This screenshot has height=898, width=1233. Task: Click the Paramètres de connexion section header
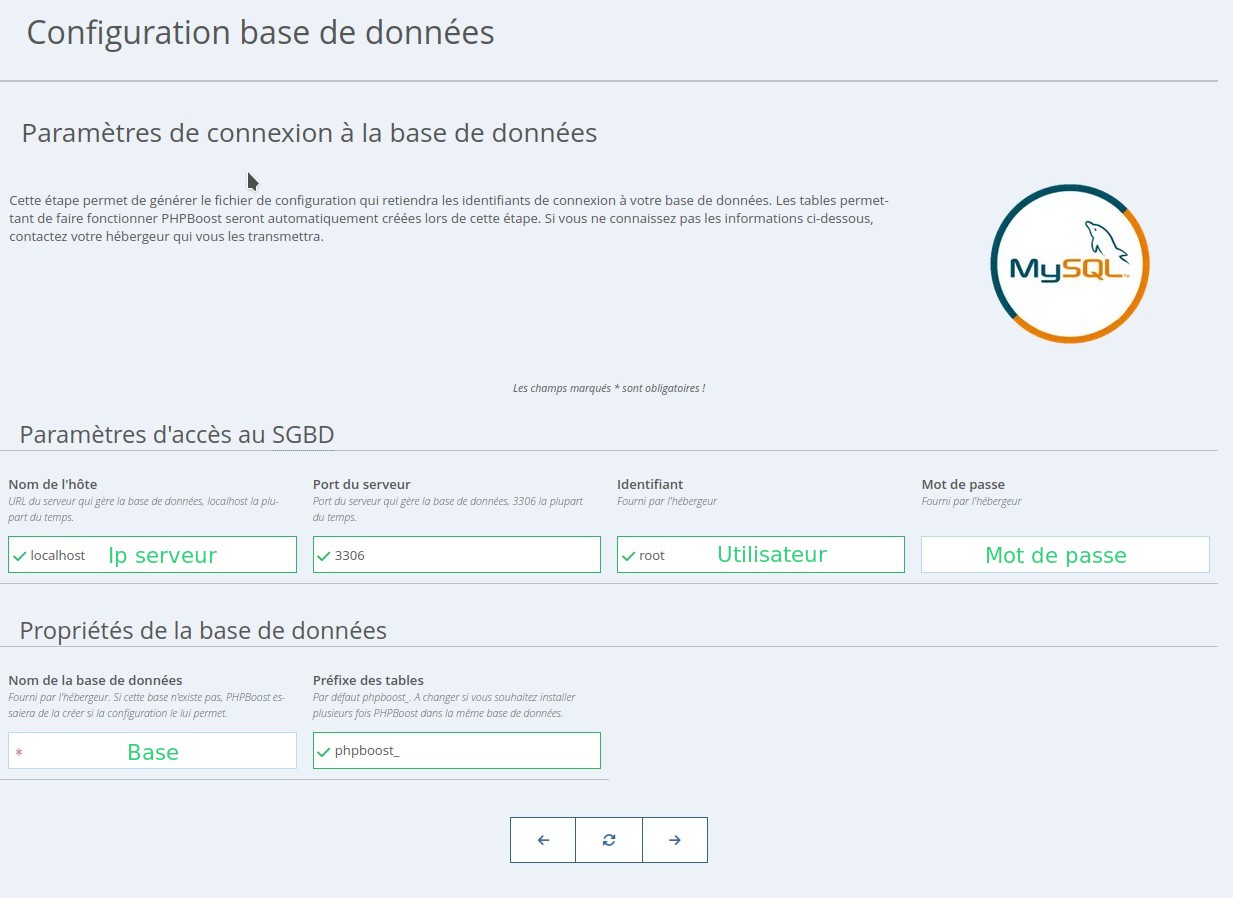point(309,132)
